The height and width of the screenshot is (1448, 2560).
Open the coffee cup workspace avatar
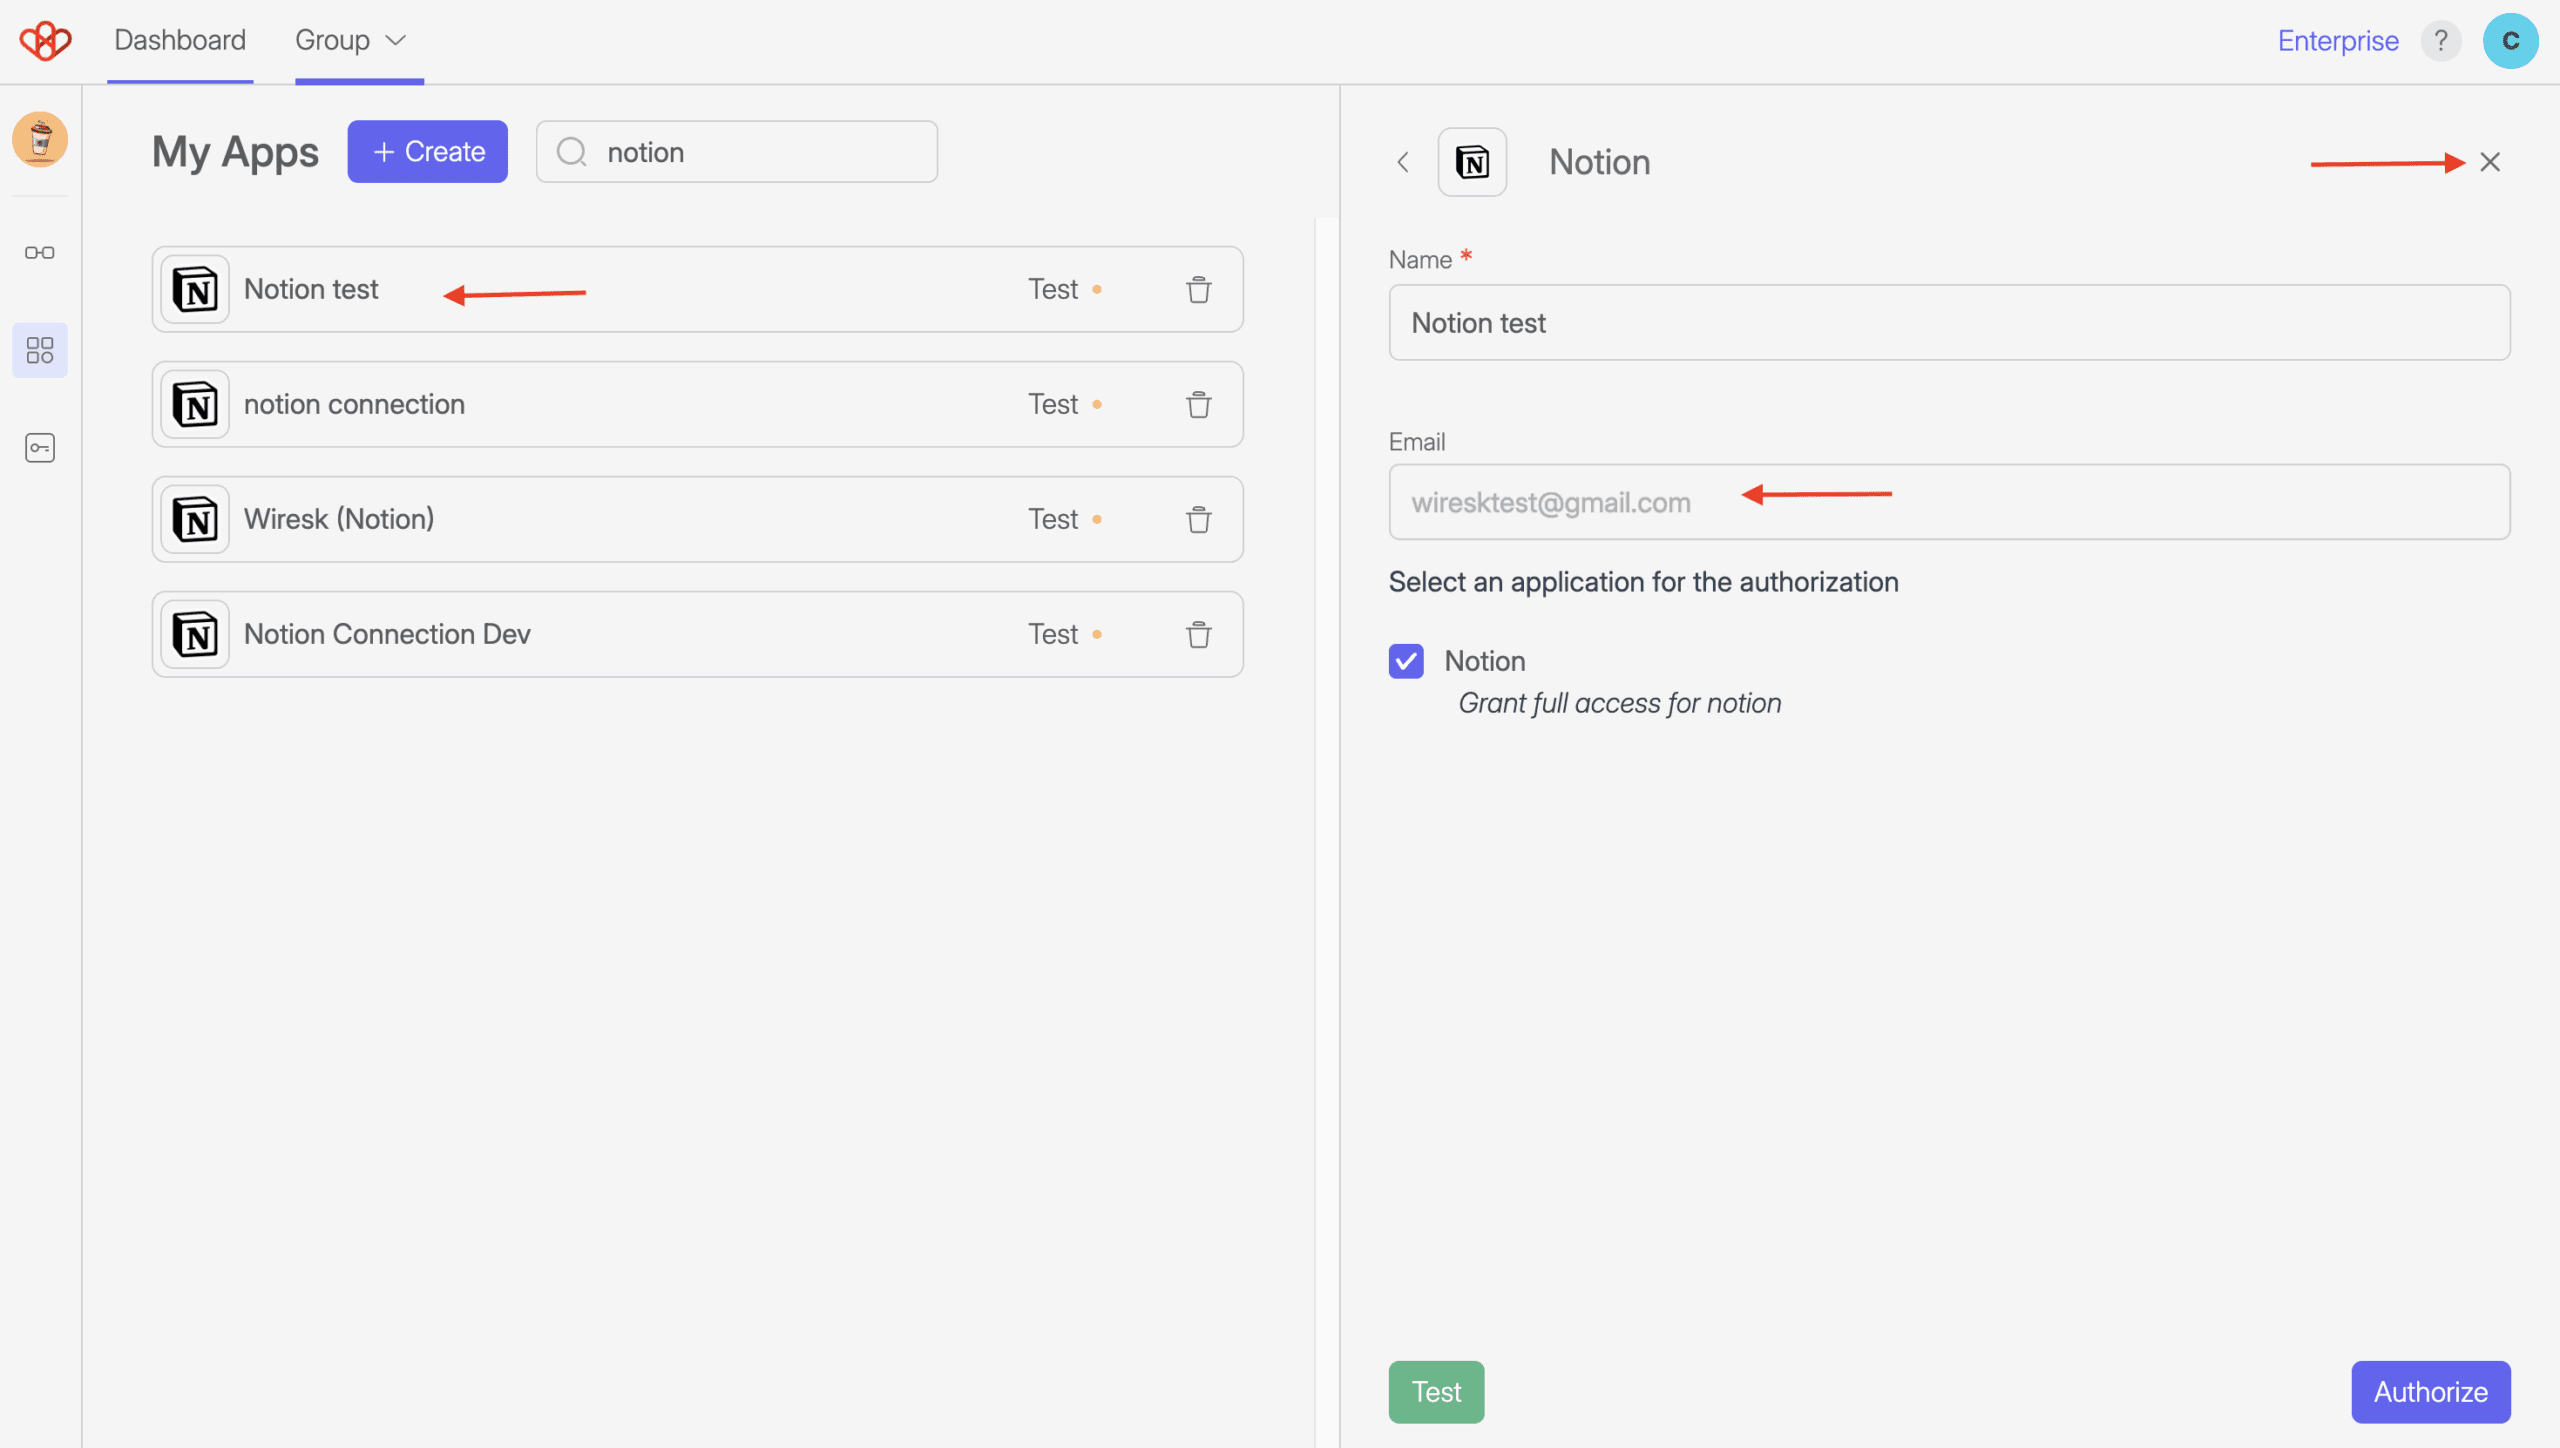[x=40, y=139]
